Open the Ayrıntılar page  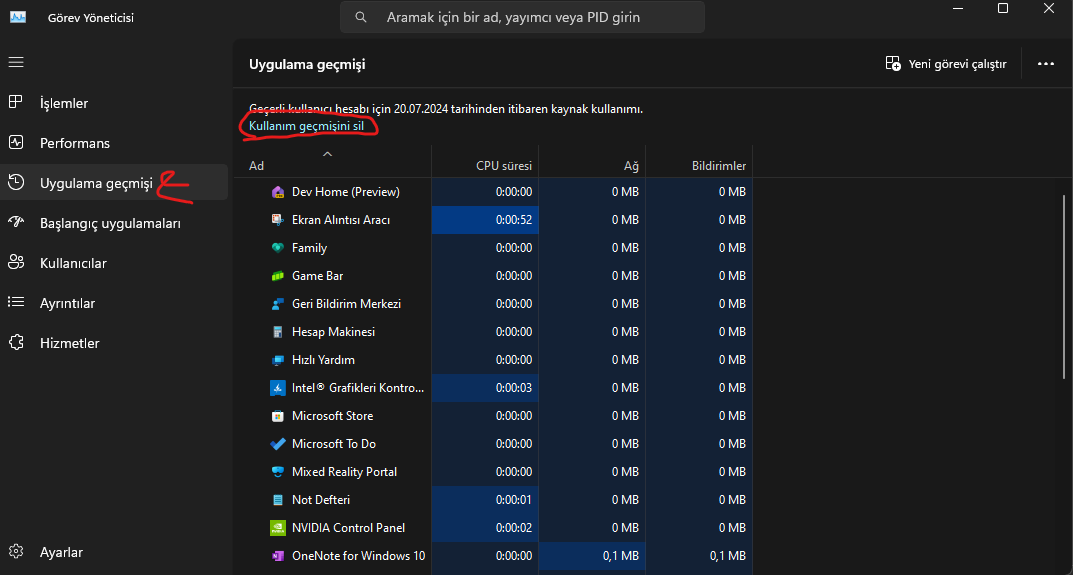114,302
